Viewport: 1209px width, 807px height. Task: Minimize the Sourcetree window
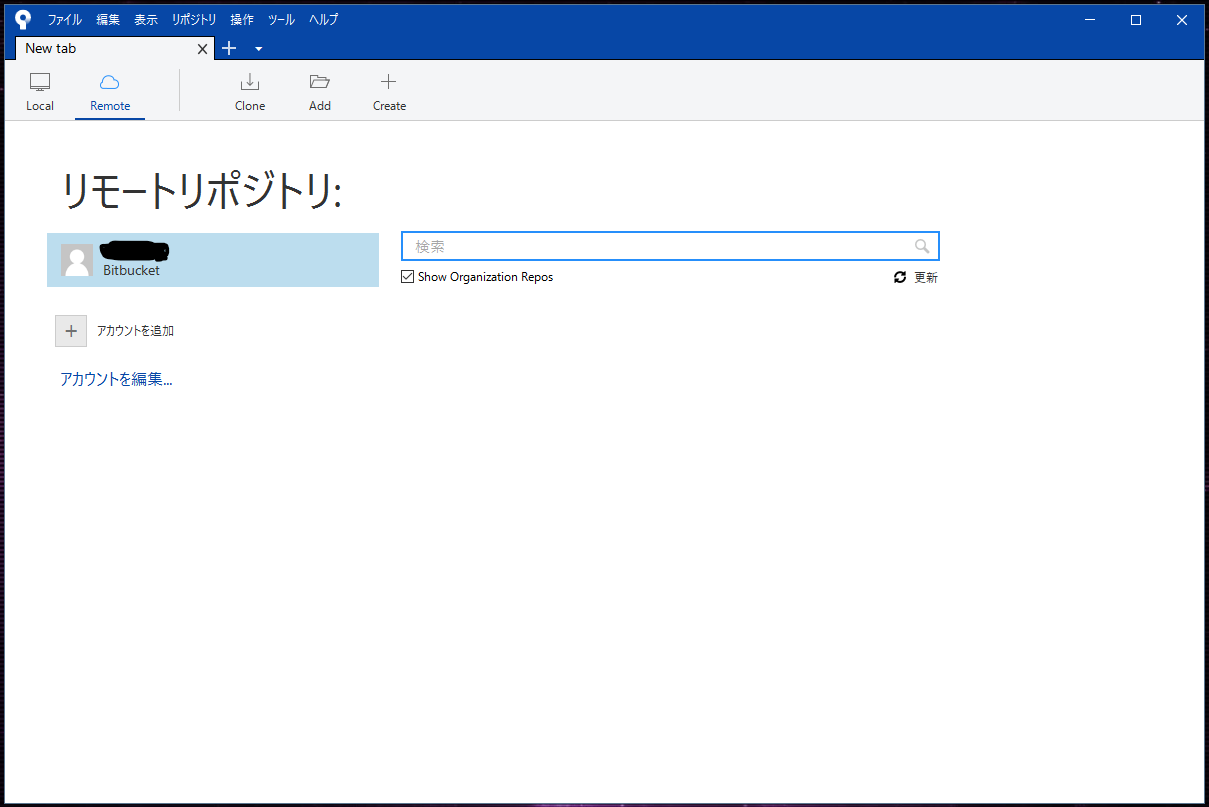(1090, 19)
